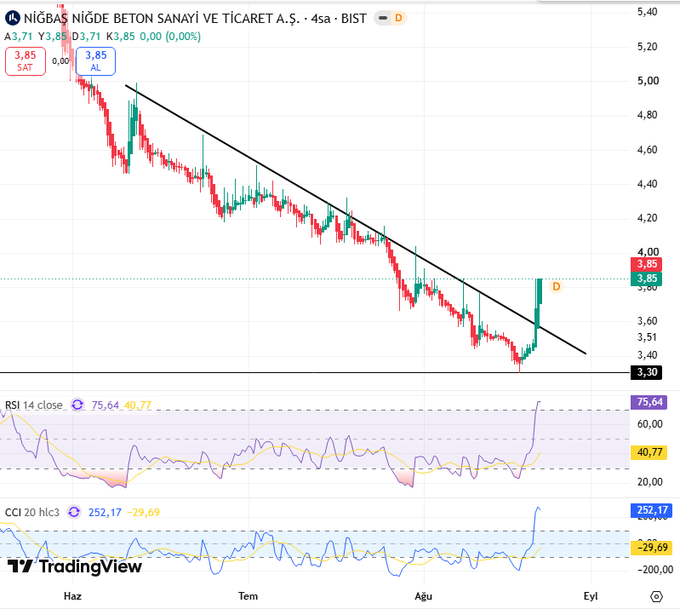Click the red 3,85 price axis label
The image size is (680, 609).
(647, 264)
